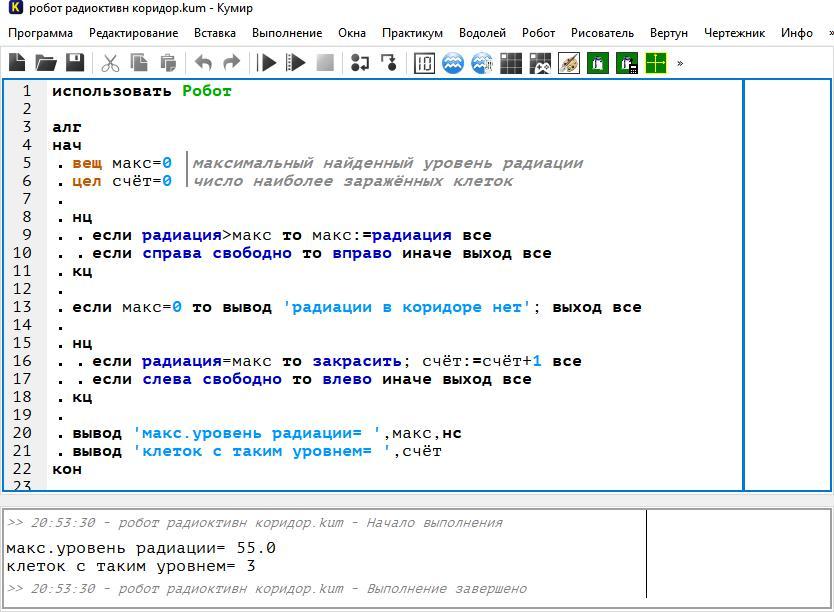Stop program execution with the square button
834x612 pixels.
pos(325,63)
